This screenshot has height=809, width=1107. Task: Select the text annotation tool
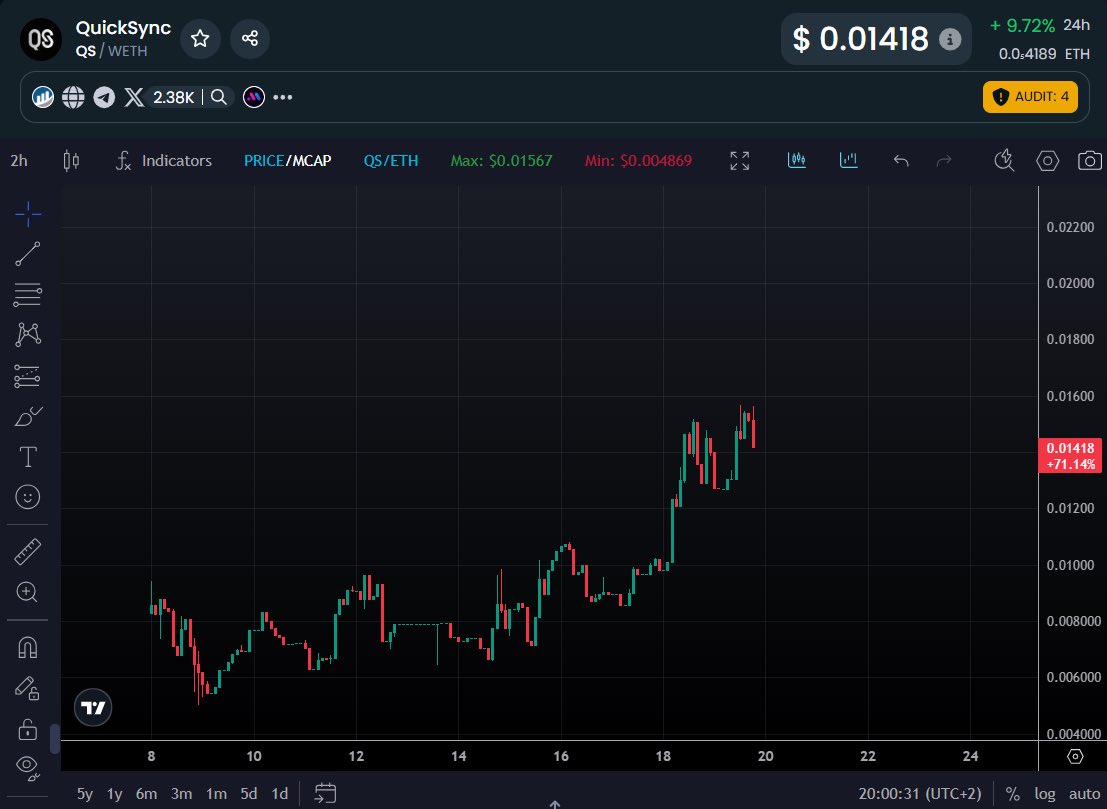pyautogui.click(x=28, y=457)
